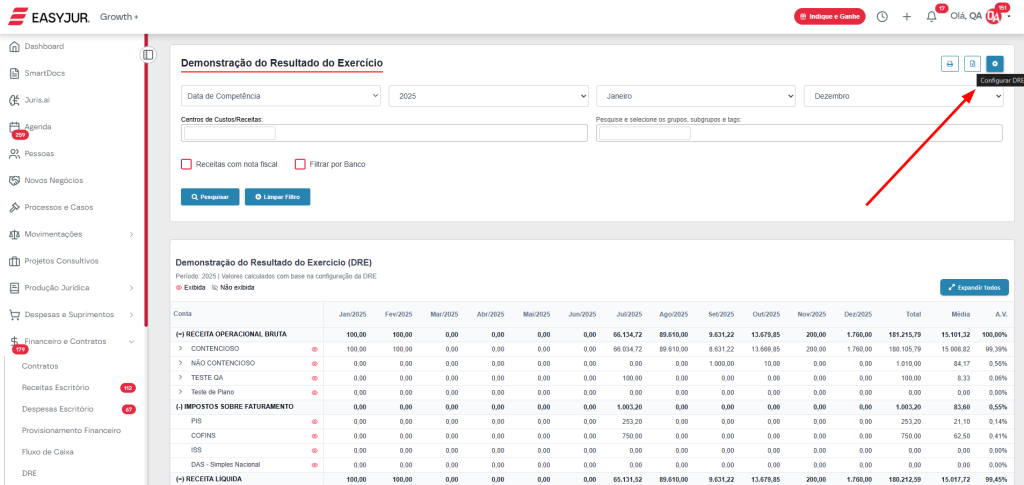Click the Indique e Ganhe button
Viewport: 1024px width, 485px height.
(828, 16)
